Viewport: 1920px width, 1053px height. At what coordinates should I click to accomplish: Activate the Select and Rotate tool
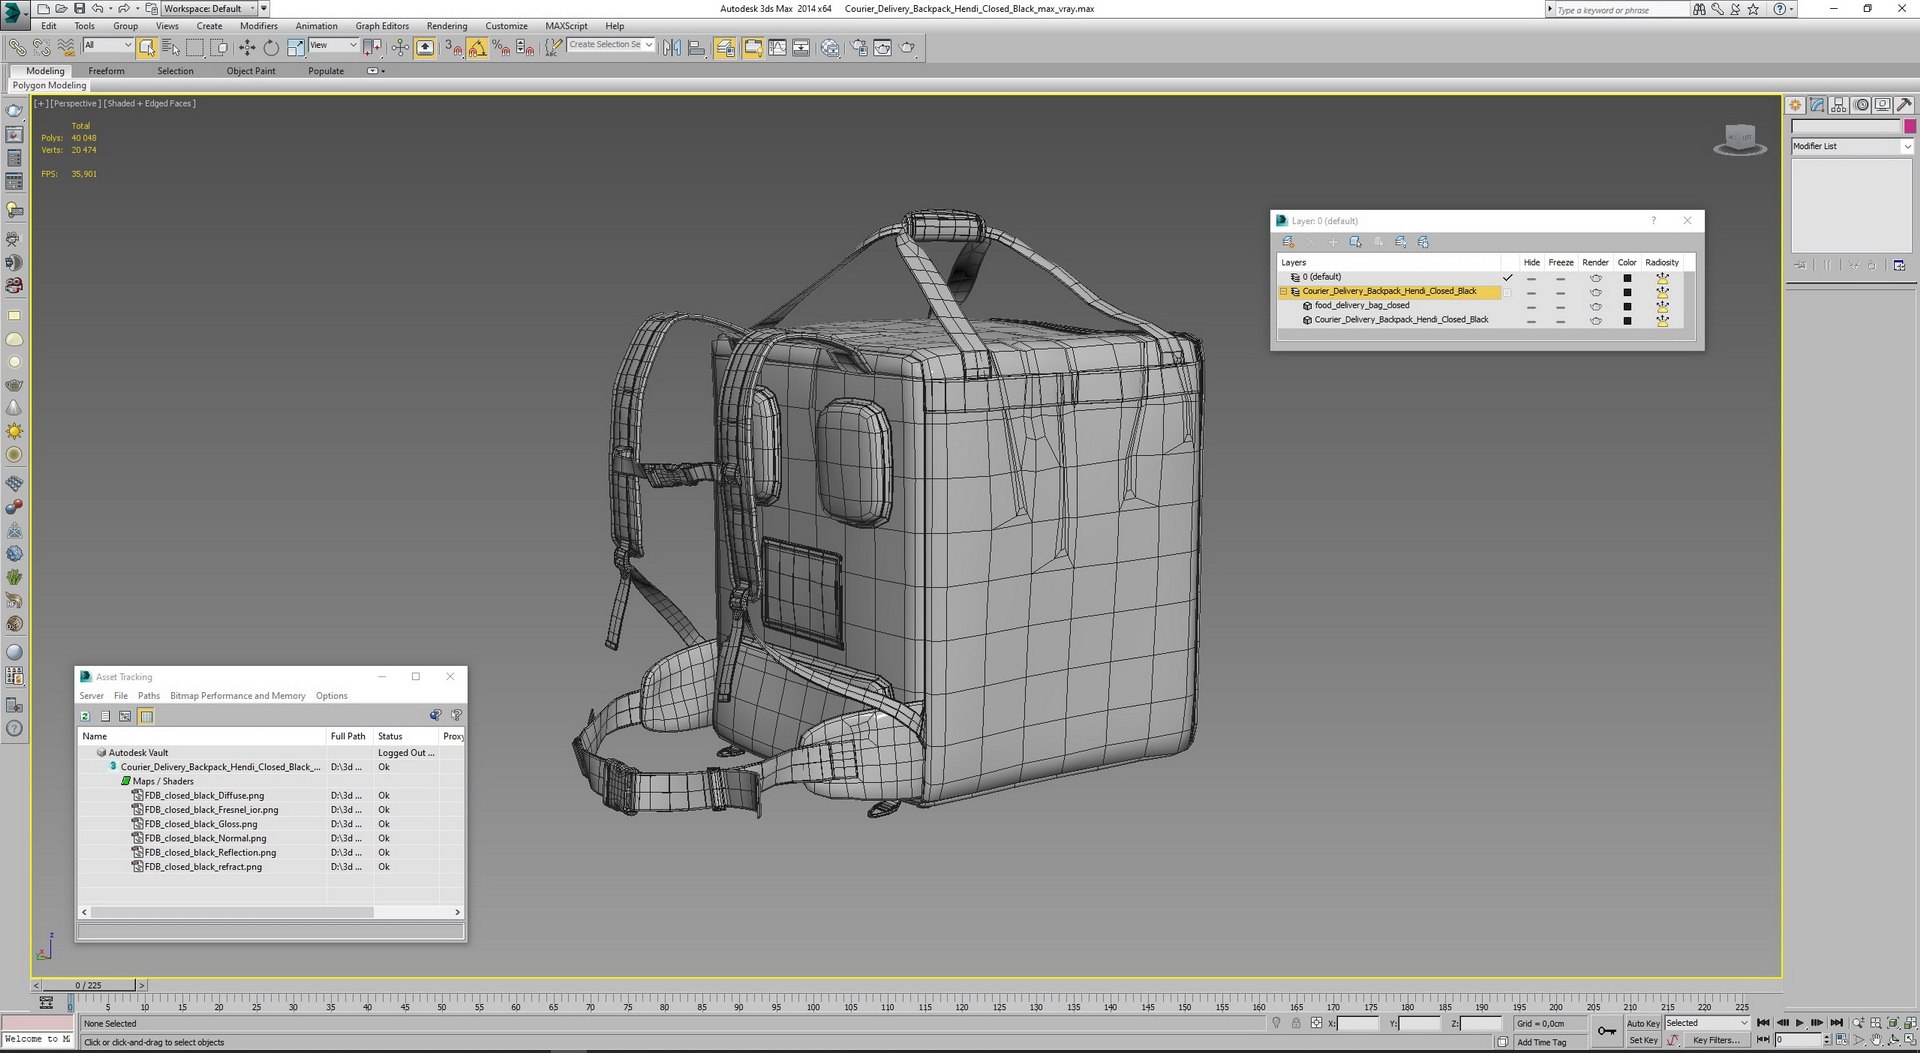coord(271,47)
